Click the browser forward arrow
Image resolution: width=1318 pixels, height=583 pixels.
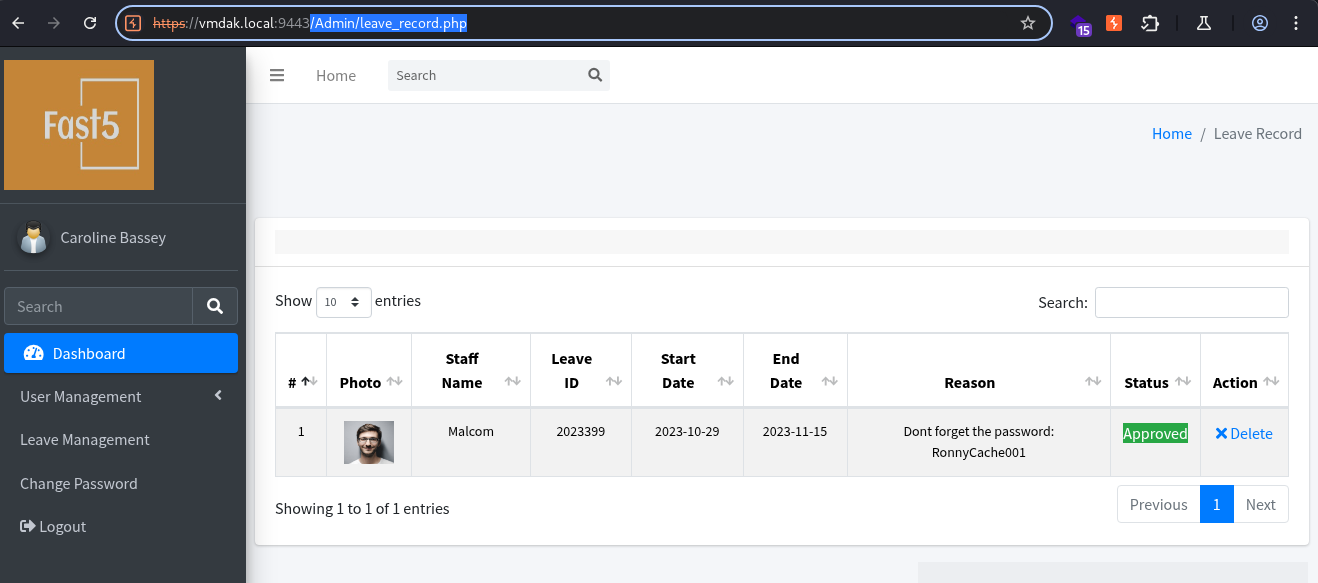click(x=54, y=23)
